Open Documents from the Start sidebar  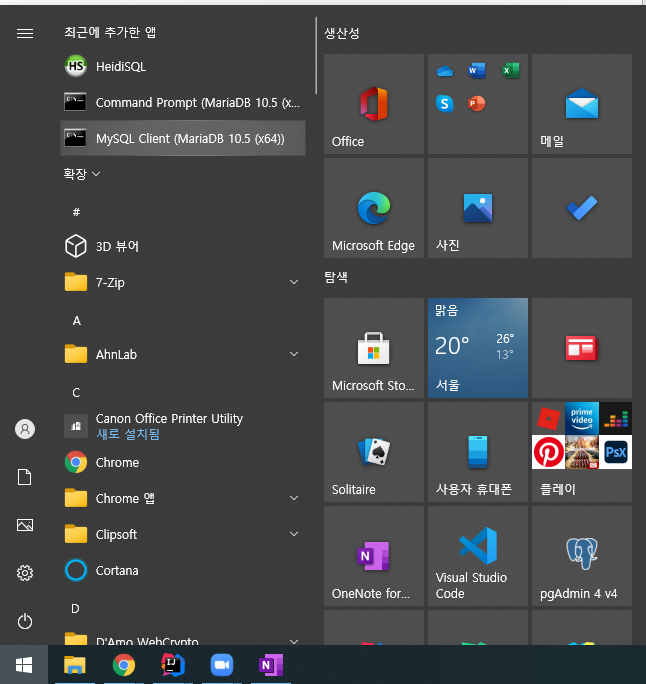24,477
